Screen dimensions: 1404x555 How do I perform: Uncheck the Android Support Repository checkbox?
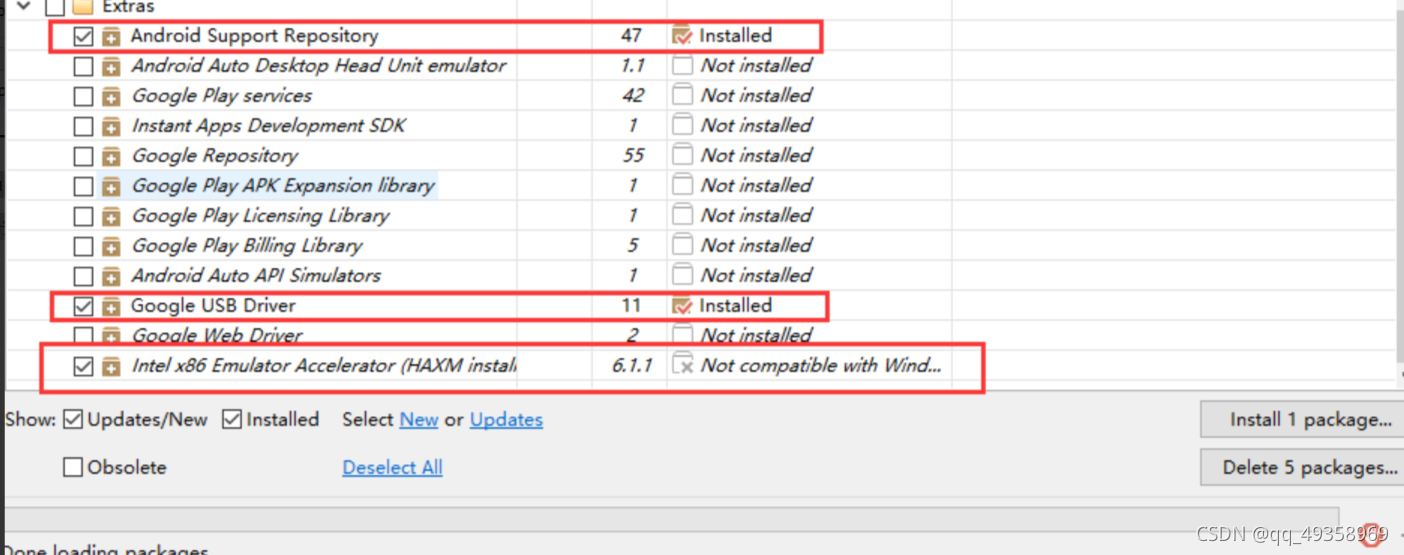click(x=83, y=37)
